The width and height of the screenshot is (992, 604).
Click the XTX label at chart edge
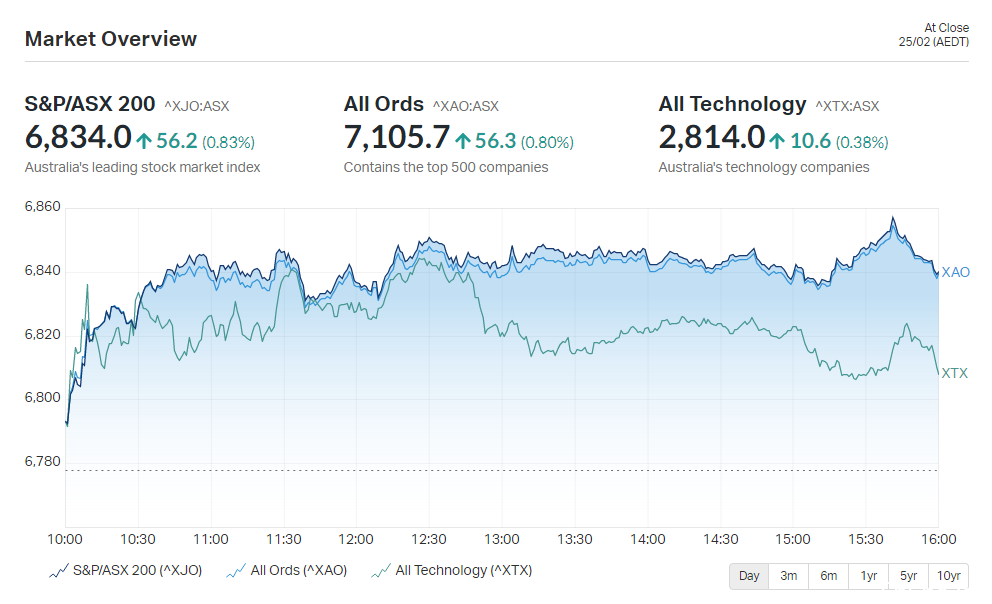955,374
